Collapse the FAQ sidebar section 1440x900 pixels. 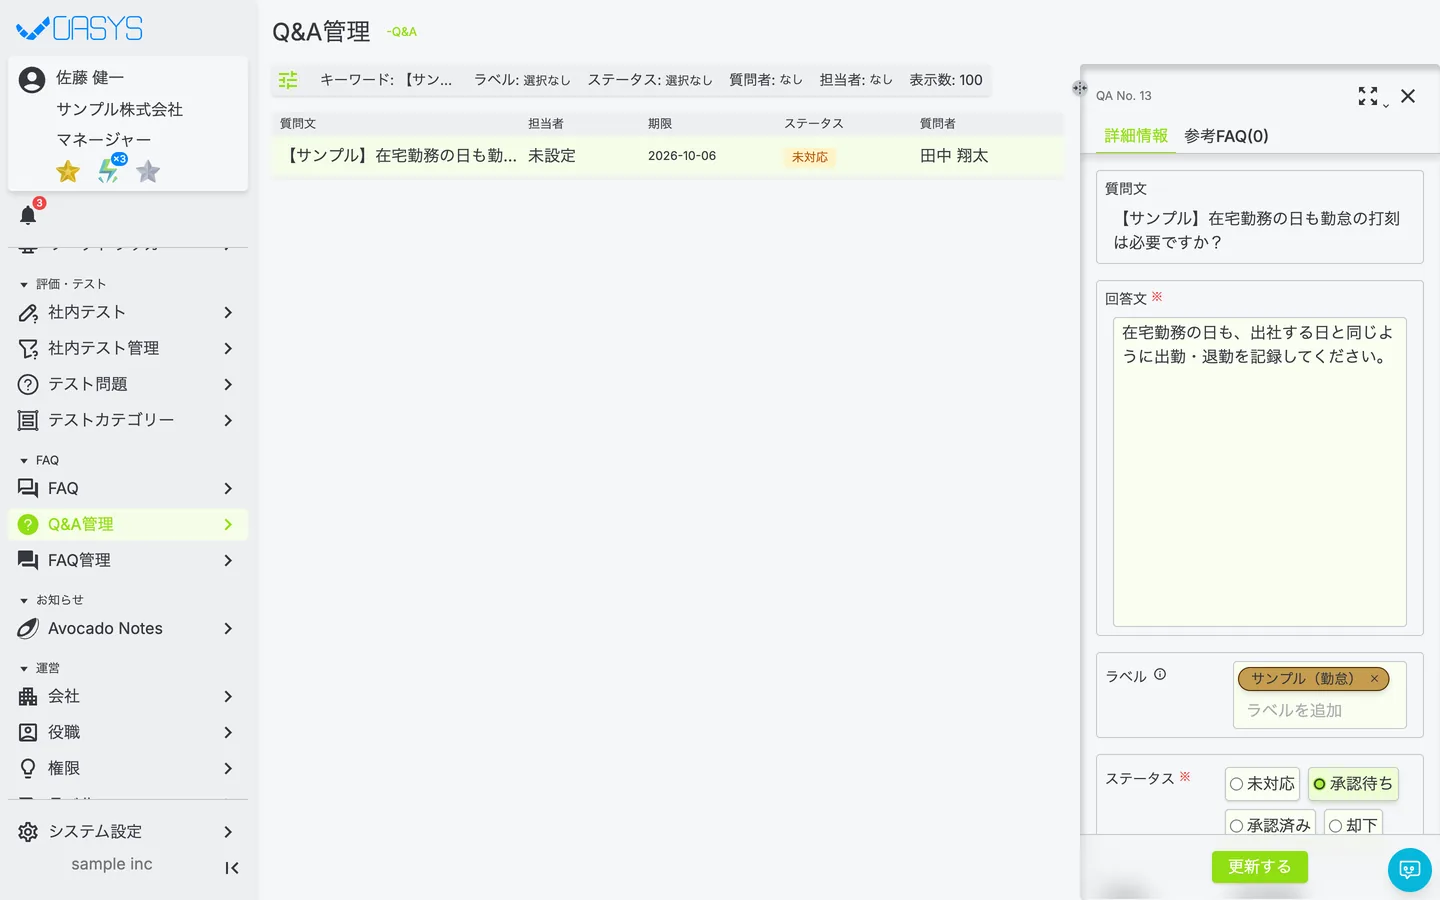pos(24,461)
